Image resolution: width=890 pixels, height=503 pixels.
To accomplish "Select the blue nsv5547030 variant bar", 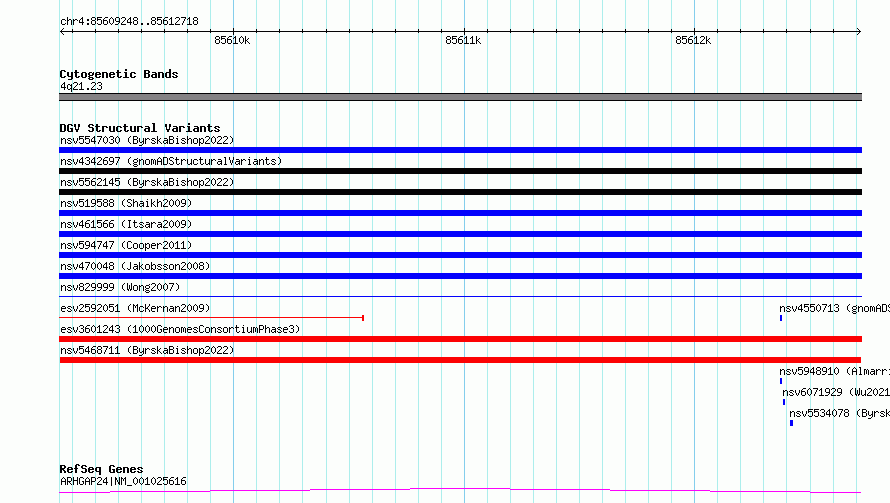I will pyautogui.click(x=460, y=150).
